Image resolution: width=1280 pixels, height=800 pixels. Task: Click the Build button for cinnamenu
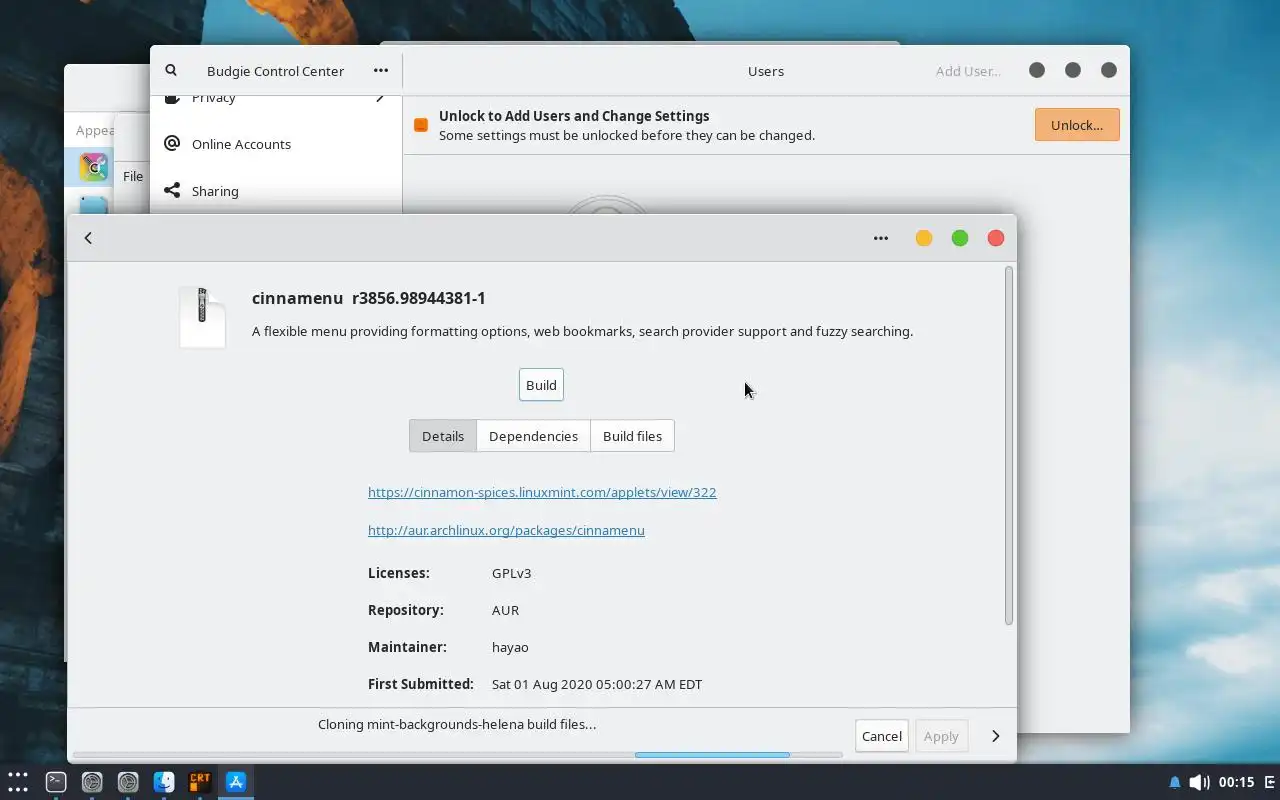point(541,385)
